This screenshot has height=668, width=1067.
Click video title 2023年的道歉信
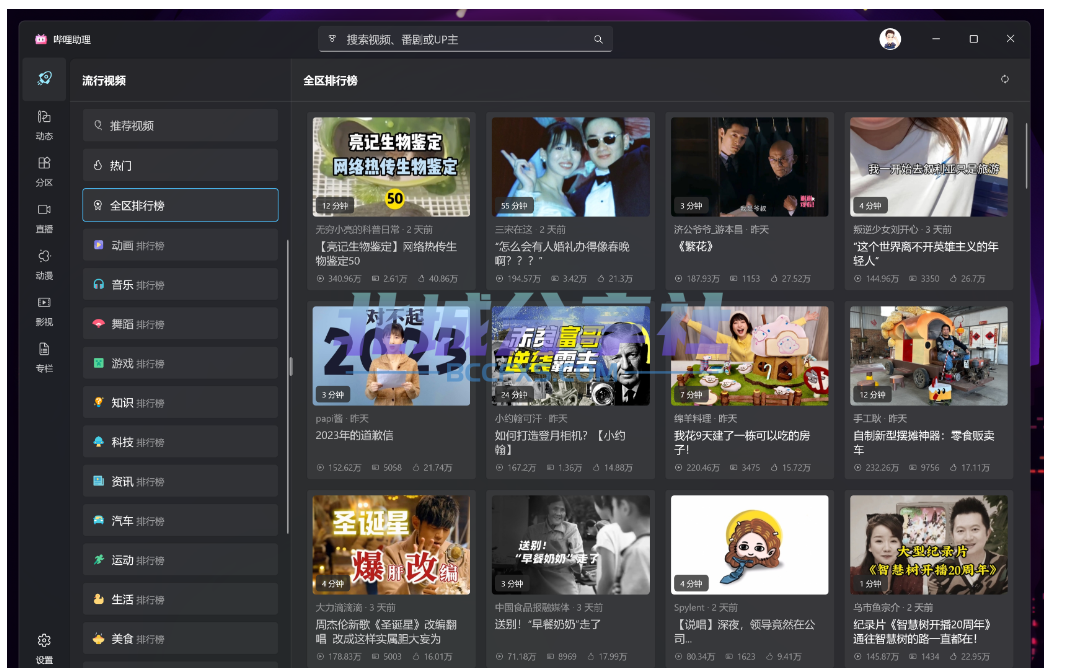click(354, 435)
